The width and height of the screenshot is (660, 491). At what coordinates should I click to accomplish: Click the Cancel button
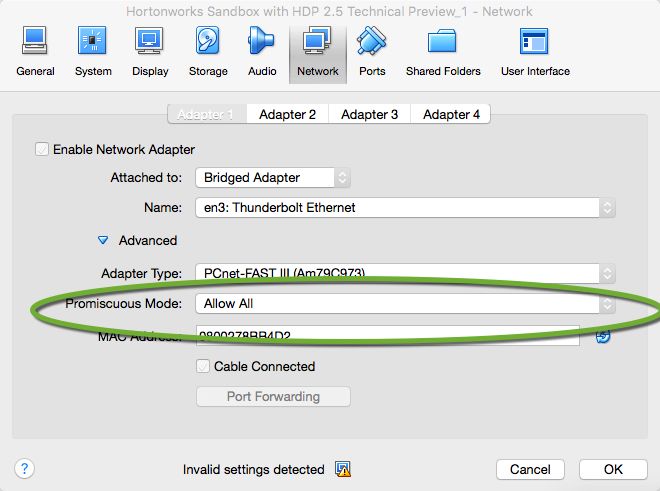530,469
